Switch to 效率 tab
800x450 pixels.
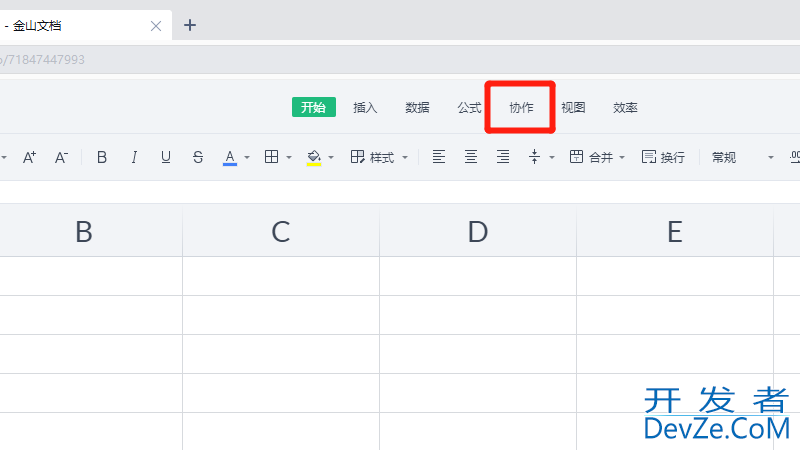(626, 108)
